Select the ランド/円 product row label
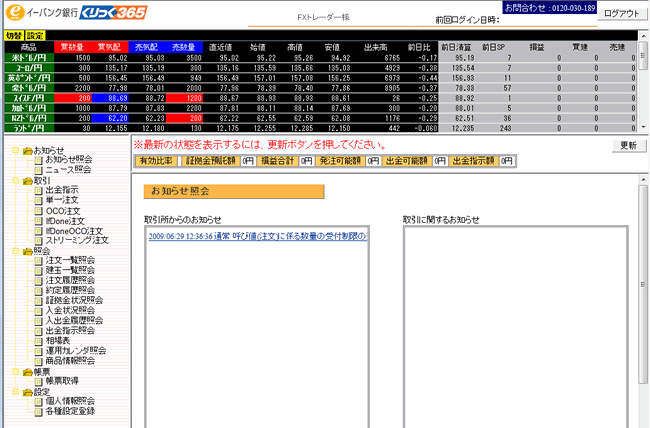Image resolution: width=650 pixels, height=428 pixels. coord(29,128)
